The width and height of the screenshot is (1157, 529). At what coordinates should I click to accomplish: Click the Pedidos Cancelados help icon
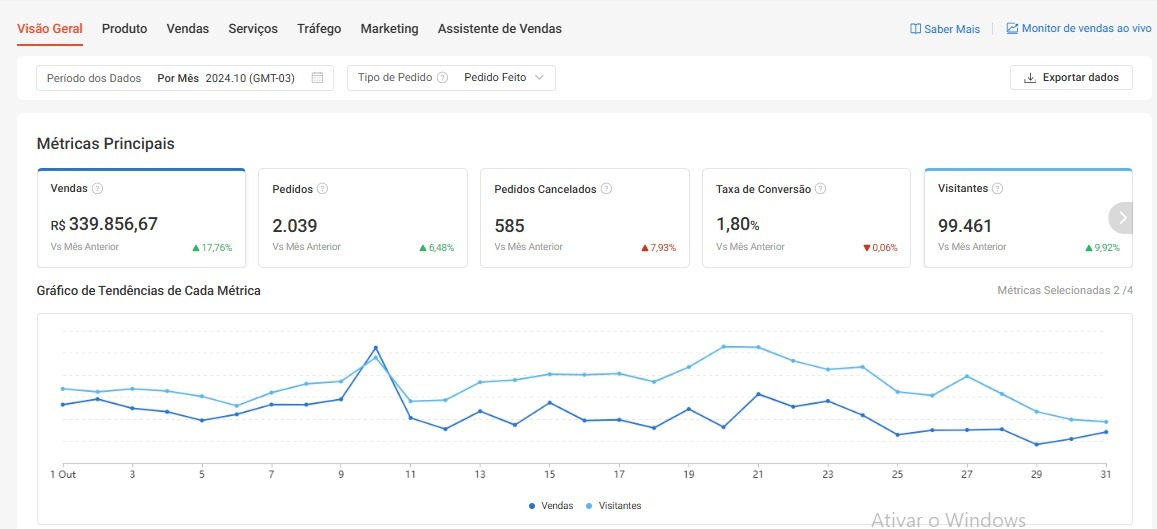tap(606, 189)
